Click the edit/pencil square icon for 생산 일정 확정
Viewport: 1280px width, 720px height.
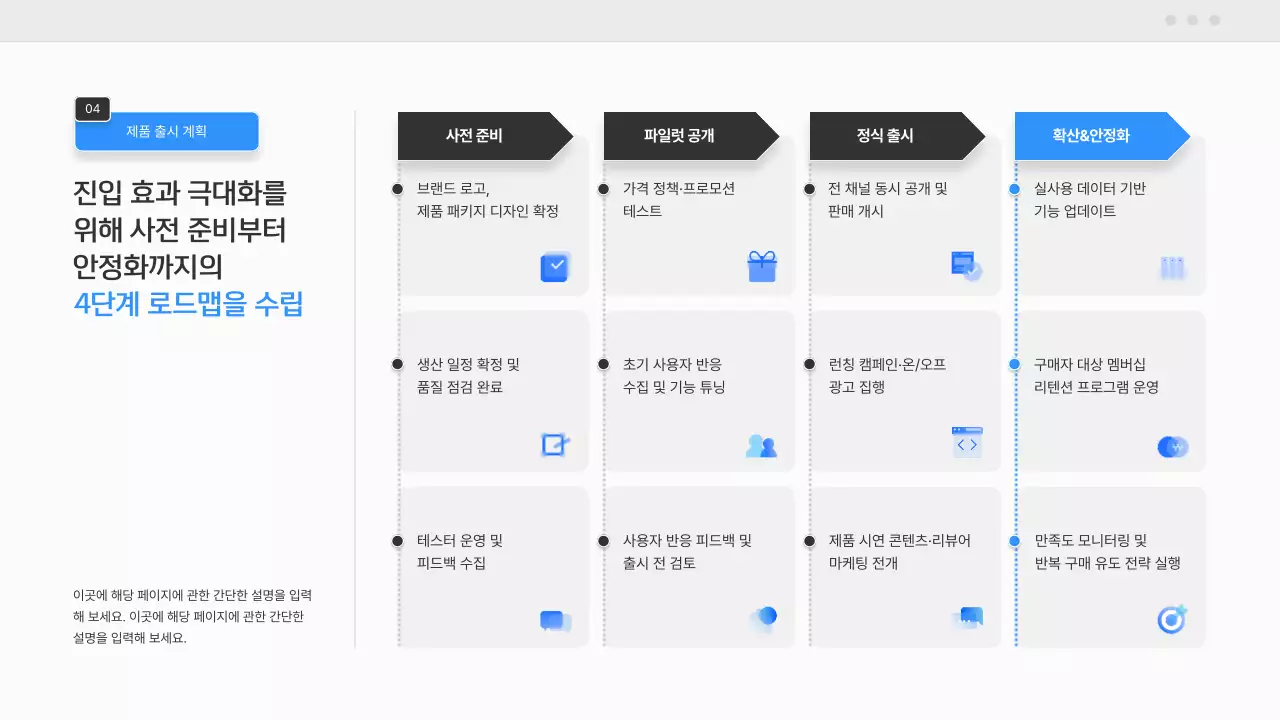(554, 443)
